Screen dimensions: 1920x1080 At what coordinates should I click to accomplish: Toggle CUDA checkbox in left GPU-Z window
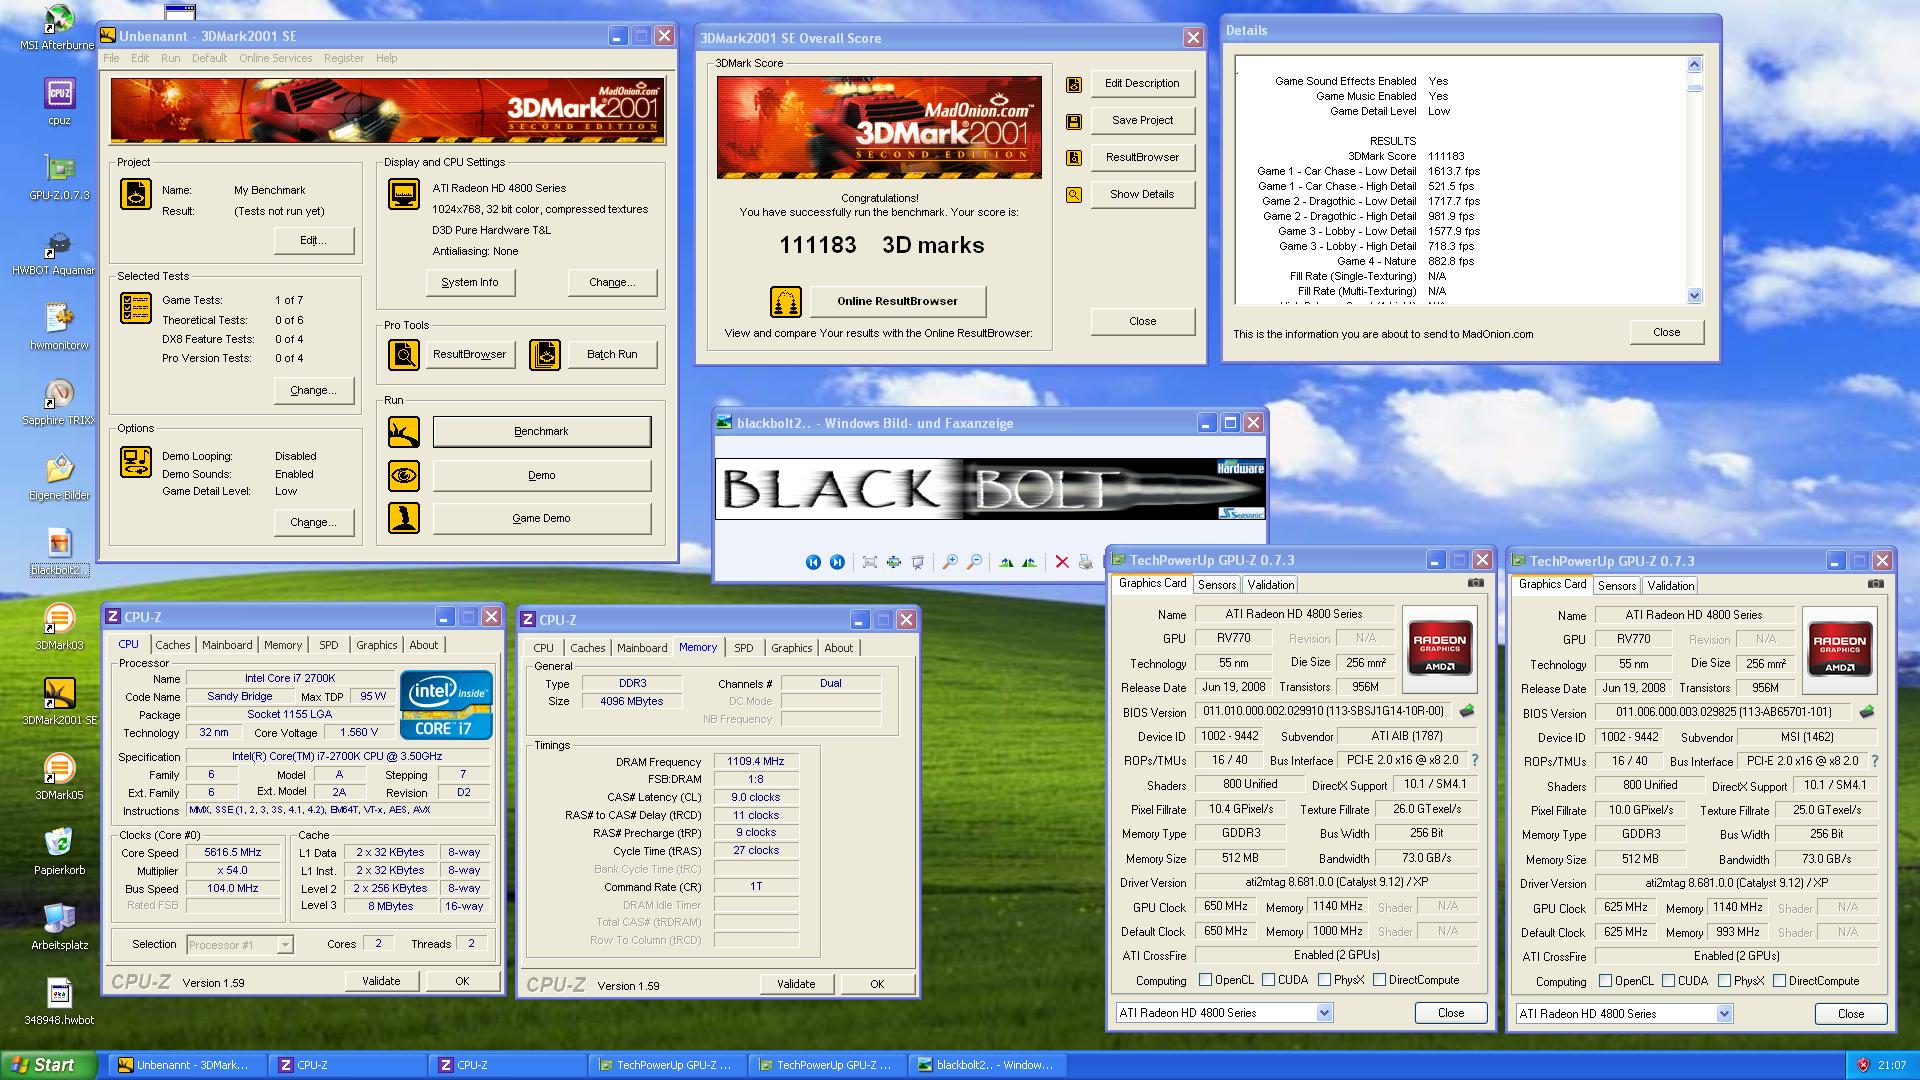click(1268, 980)
